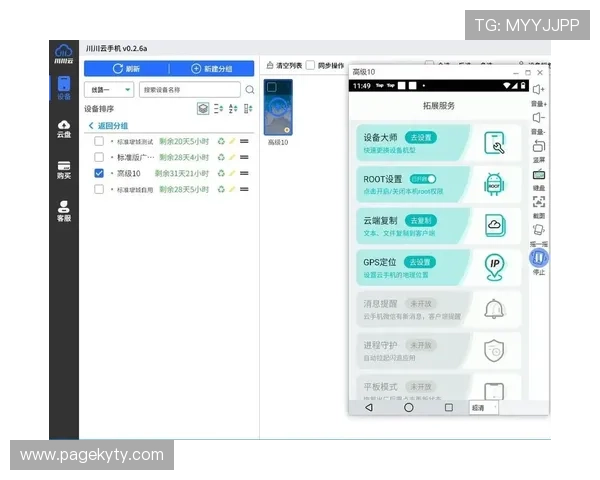Click the 未开放 badge for 进程守护
Image resolution: width=600 pixels, height=480 pixels.
coord(421,345)
